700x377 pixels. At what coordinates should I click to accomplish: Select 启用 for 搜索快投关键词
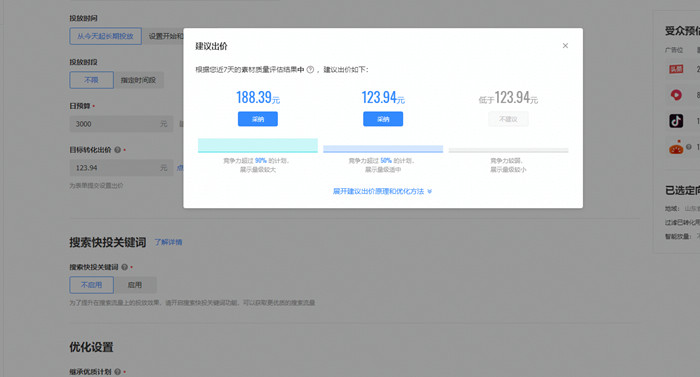click(135, 285)
